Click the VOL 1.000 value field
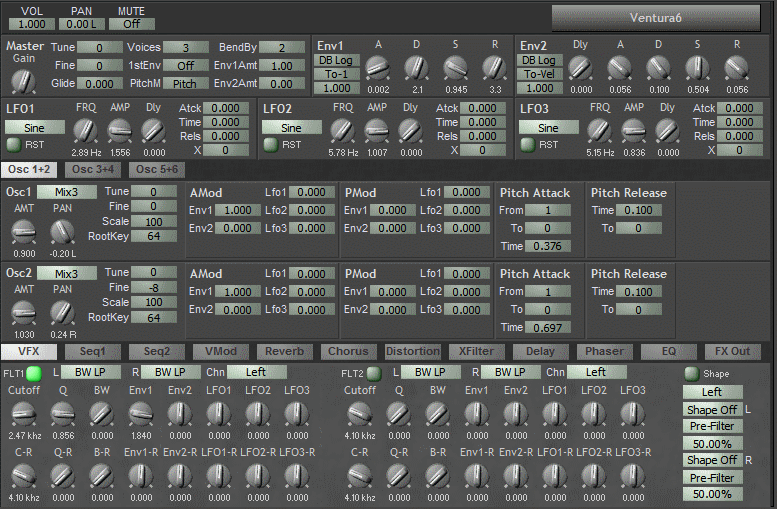This screenshot has width=777, height=509. point(32,24)
